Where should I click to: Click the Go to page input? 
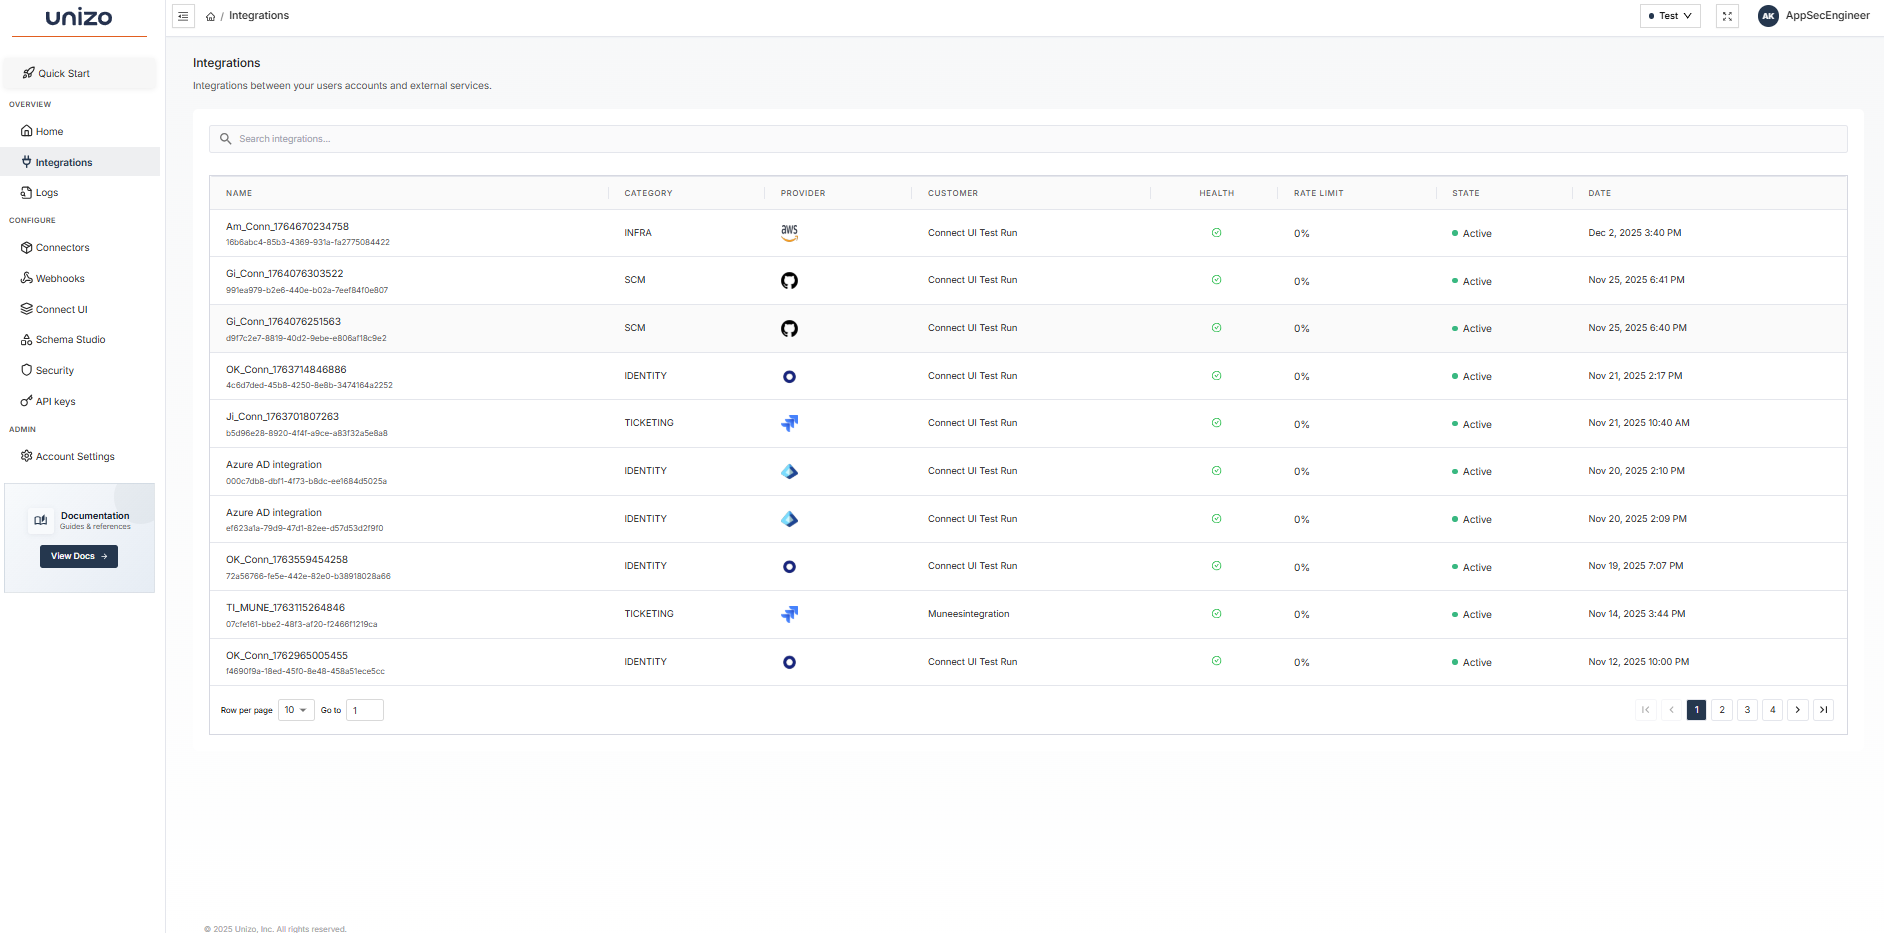point(365,710)
